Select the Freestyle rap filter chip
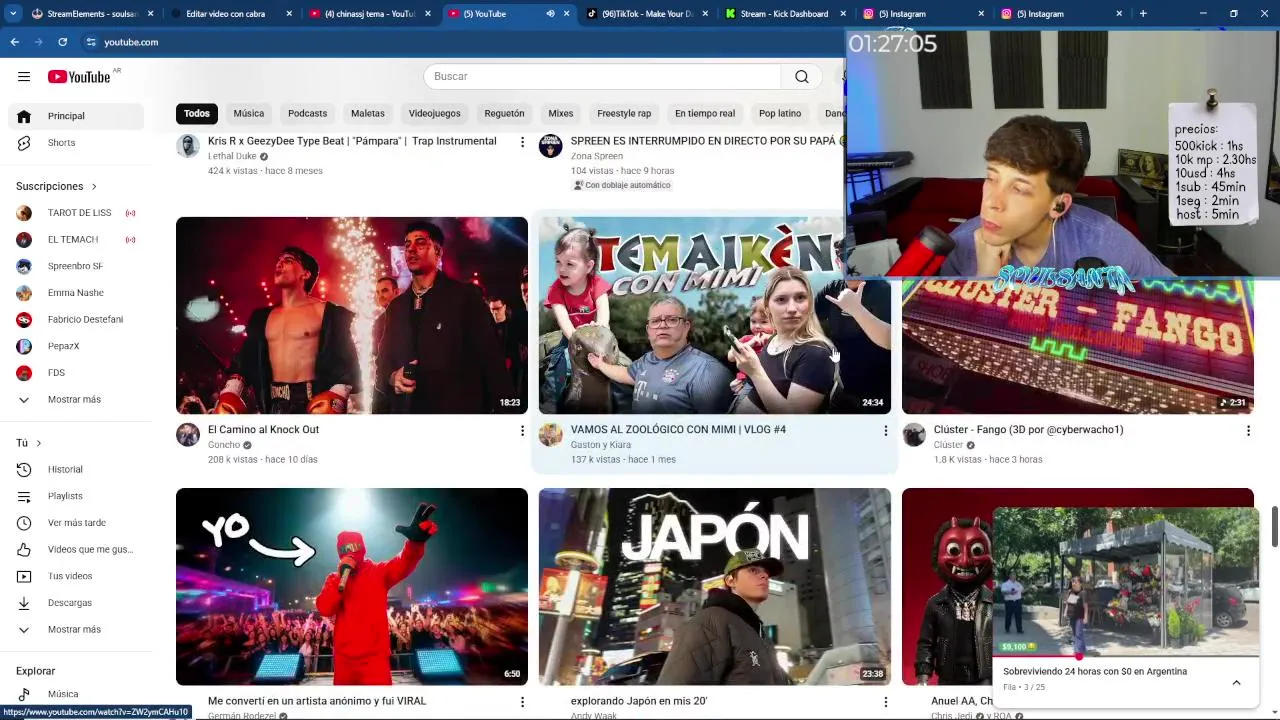The height and width of the screenshot is (720, 1280). (x=624, y=114)
